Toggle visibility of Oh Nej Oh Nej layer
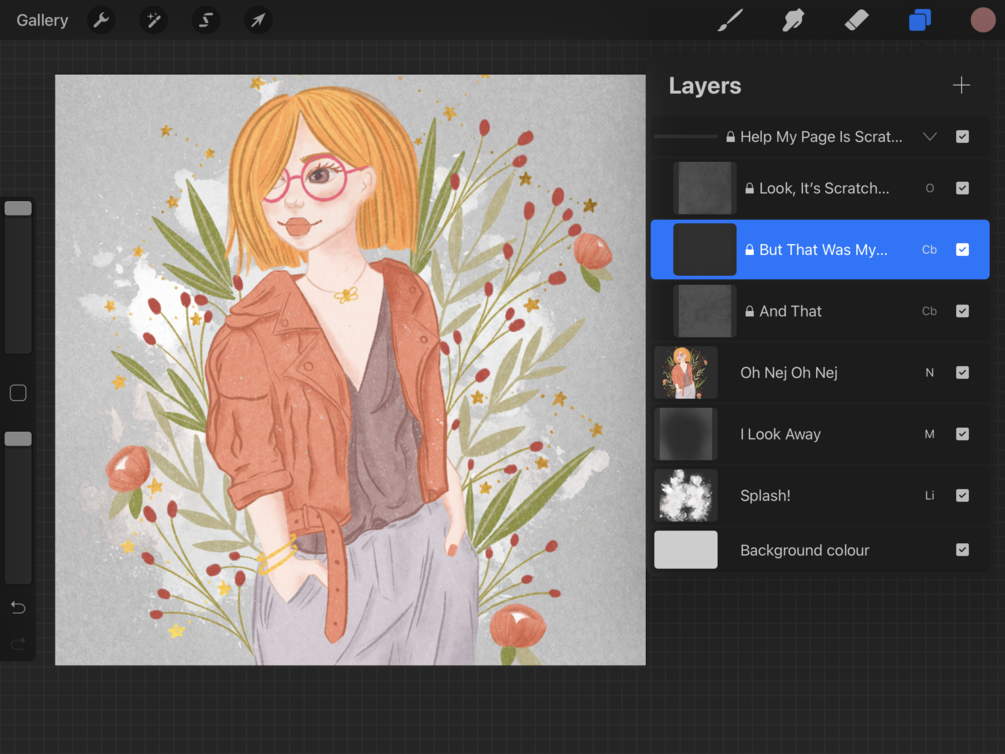 962,373
